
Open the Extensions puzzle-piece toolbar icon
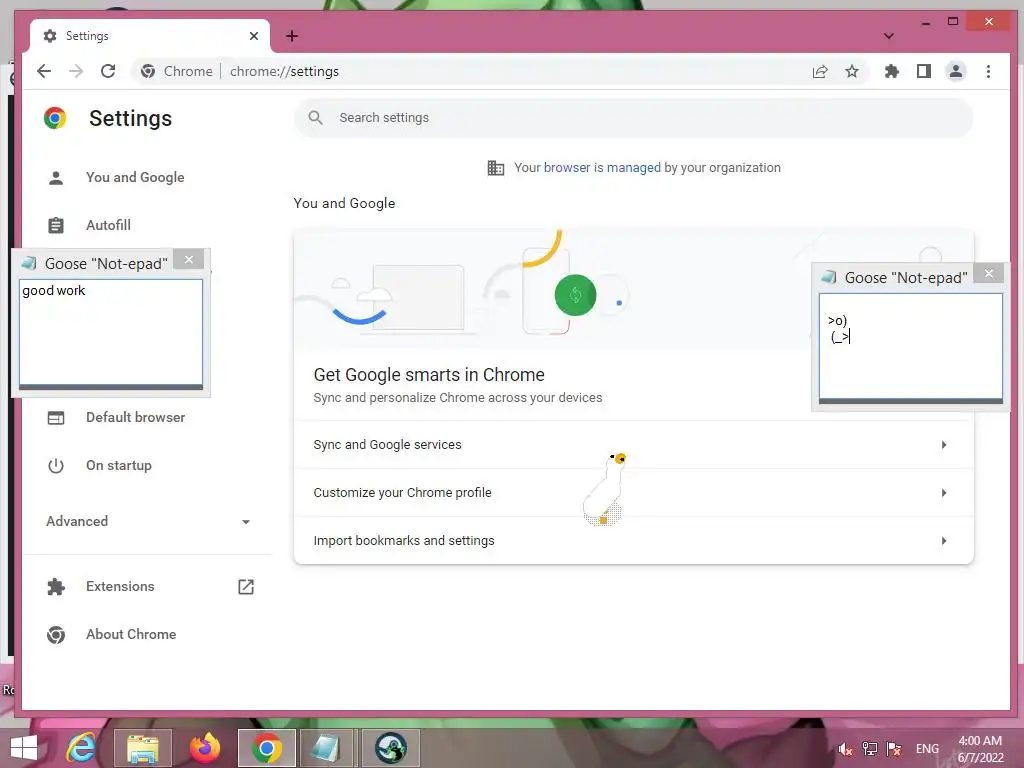click(x=891, y=71)
